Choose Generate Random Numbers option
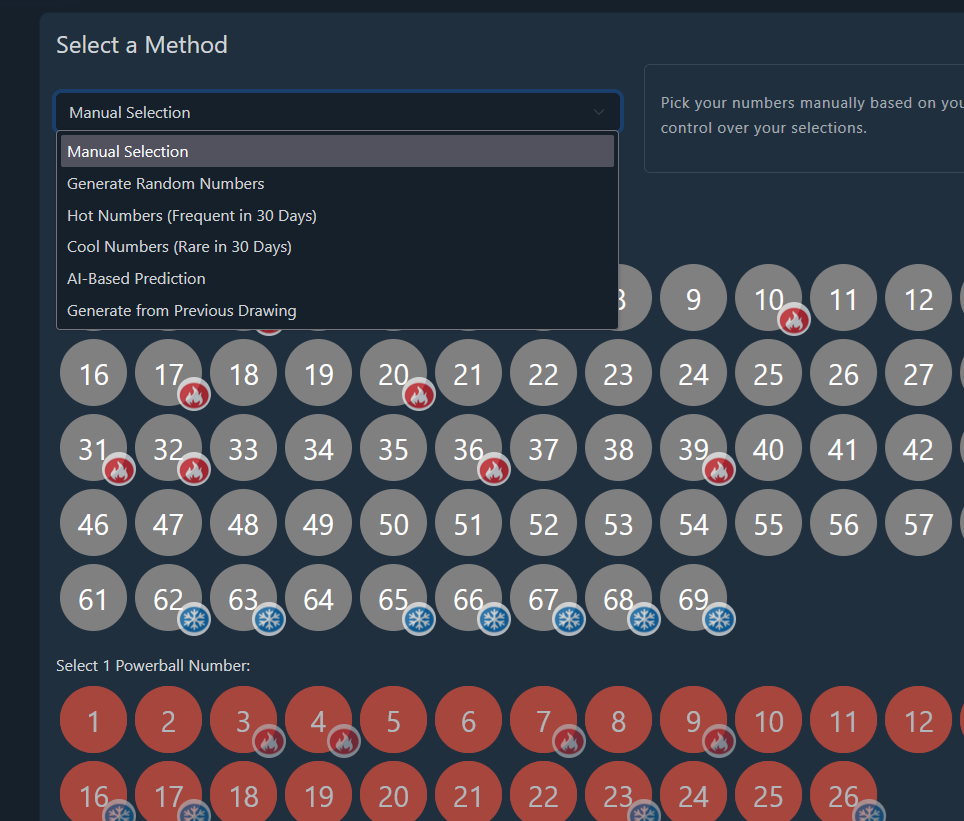 [166, 183]
